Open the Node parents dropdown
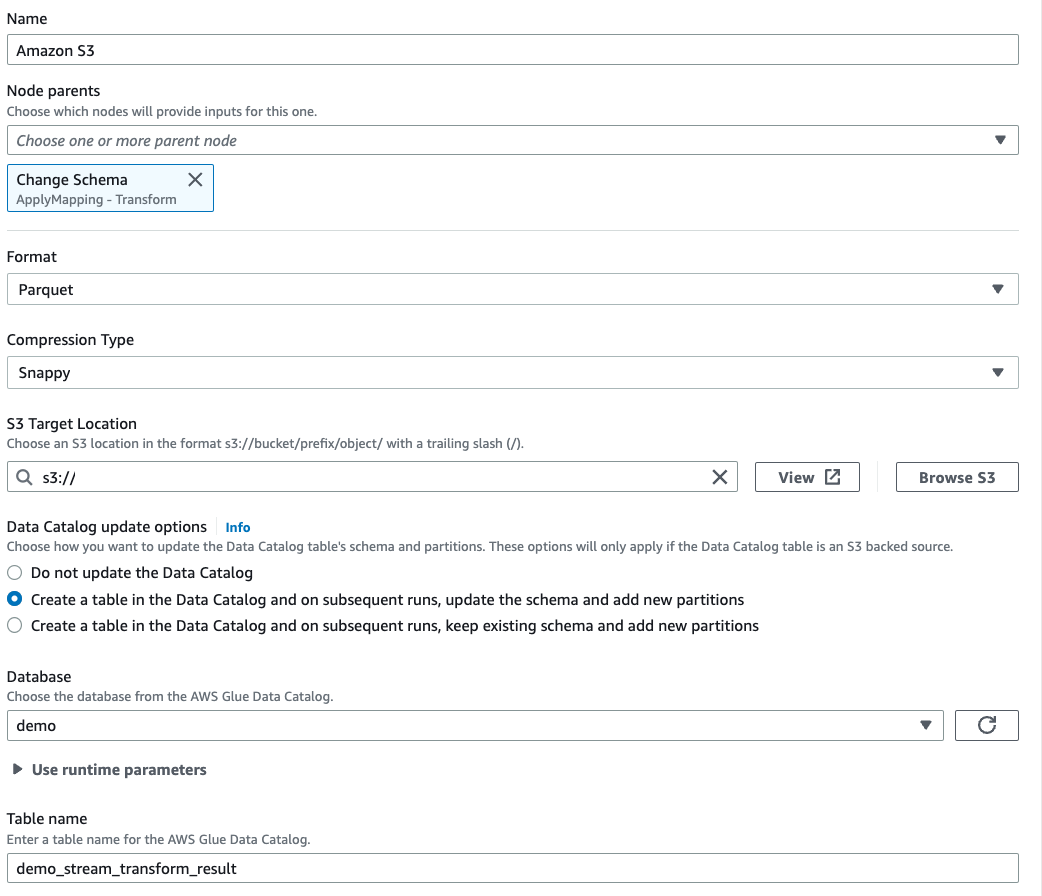 click(x=512, y=140)
